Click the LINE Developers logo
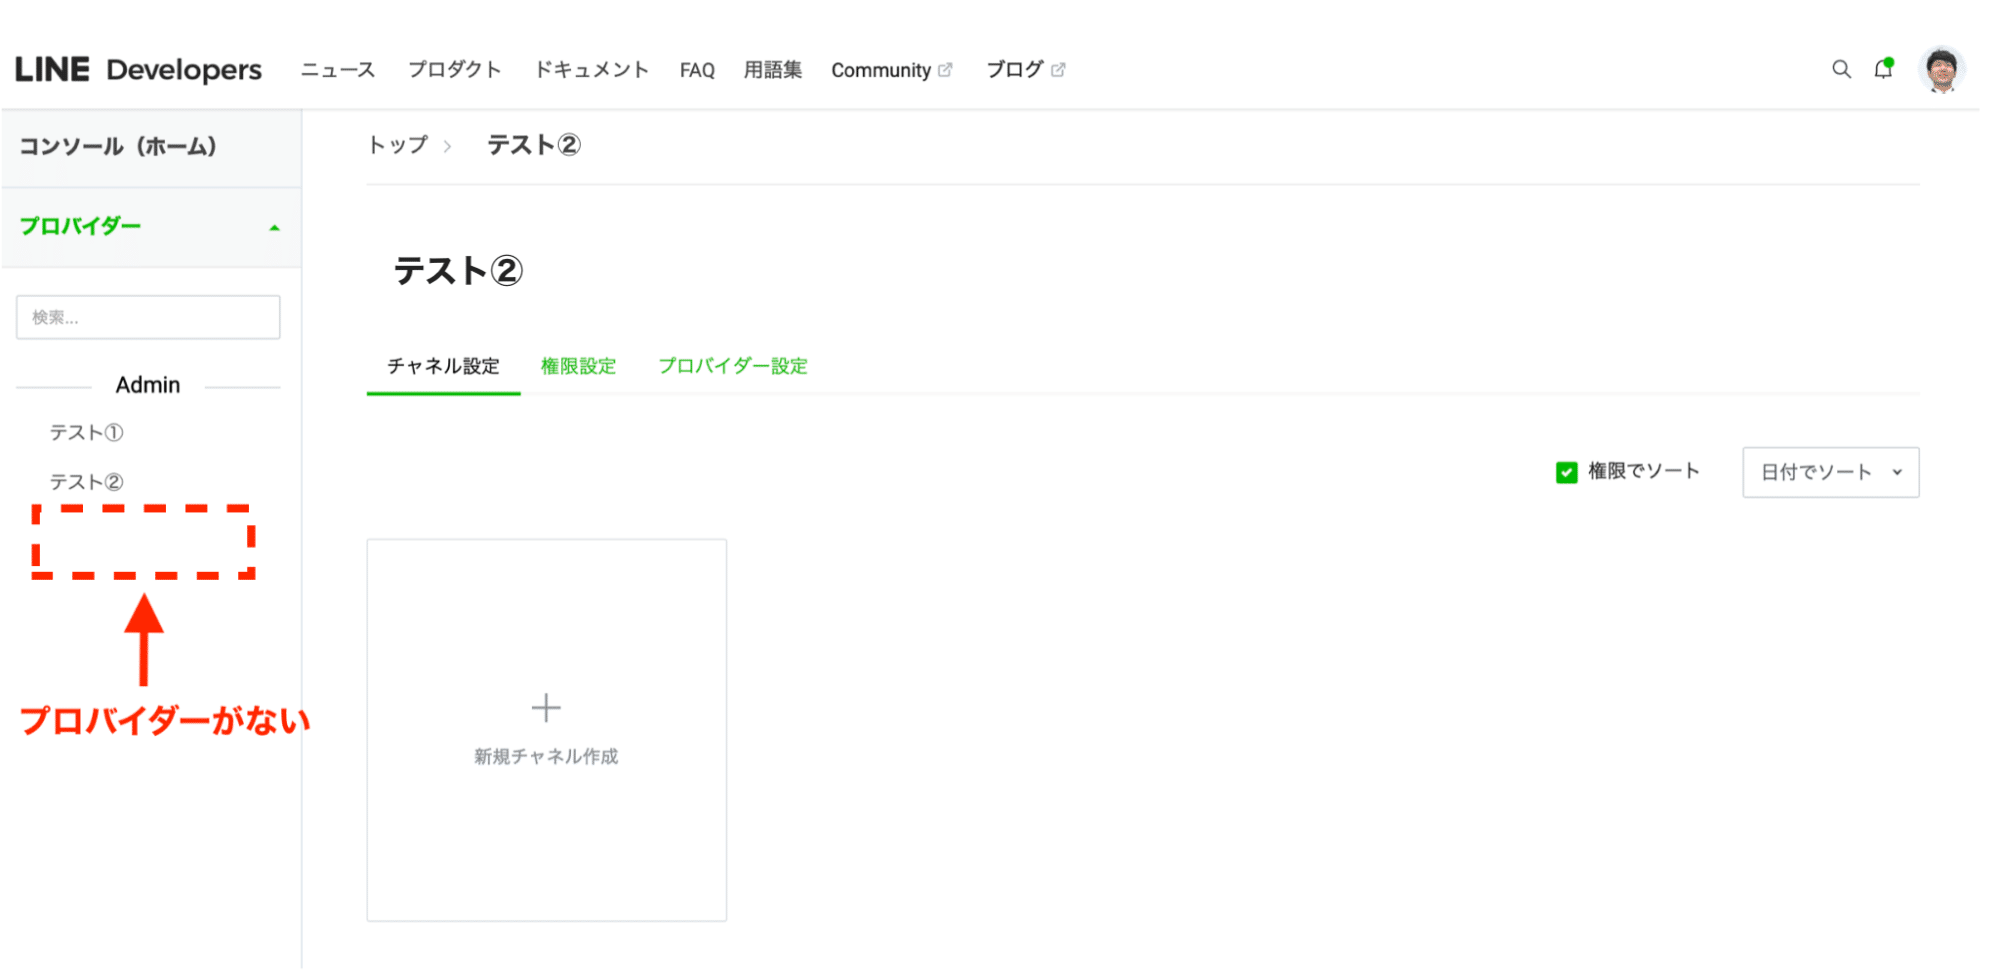1999x975 pixels. 138,69
